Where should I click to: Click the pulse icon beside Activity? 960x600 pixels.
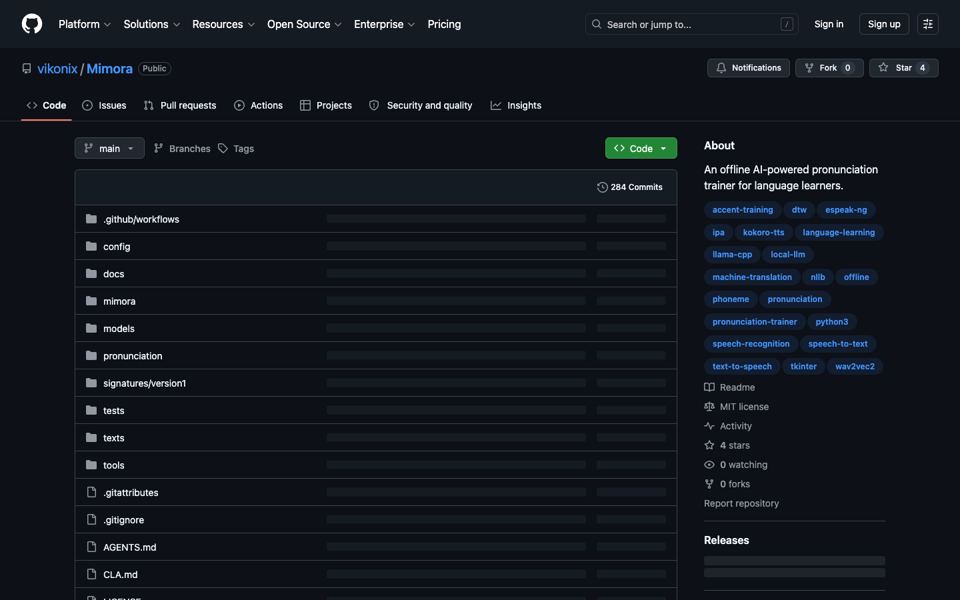(709, 426)
